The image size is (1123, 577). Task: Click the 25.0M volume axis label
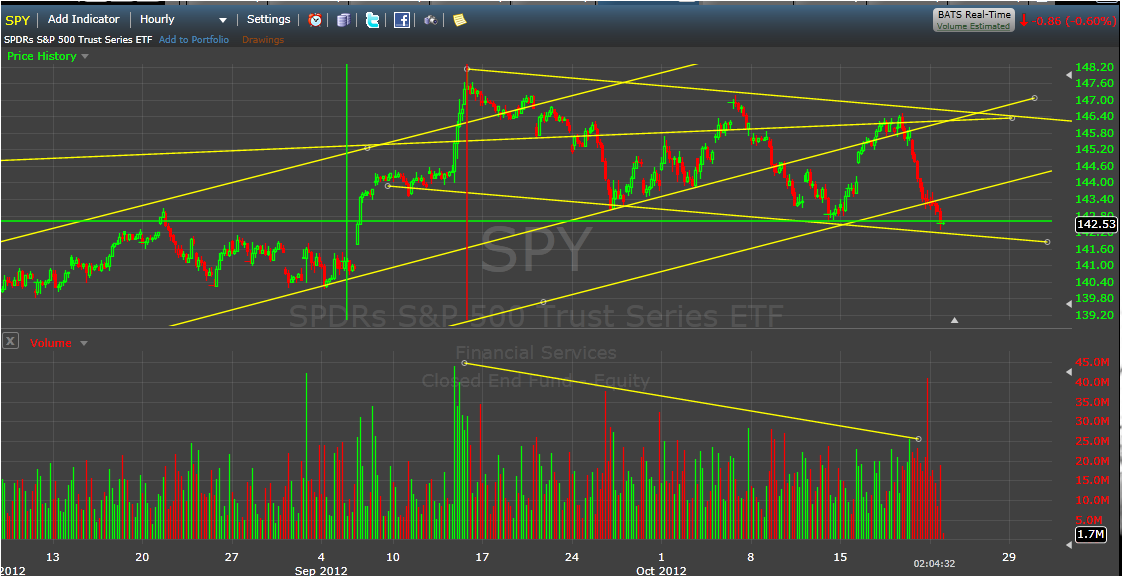pos(1094,440)
